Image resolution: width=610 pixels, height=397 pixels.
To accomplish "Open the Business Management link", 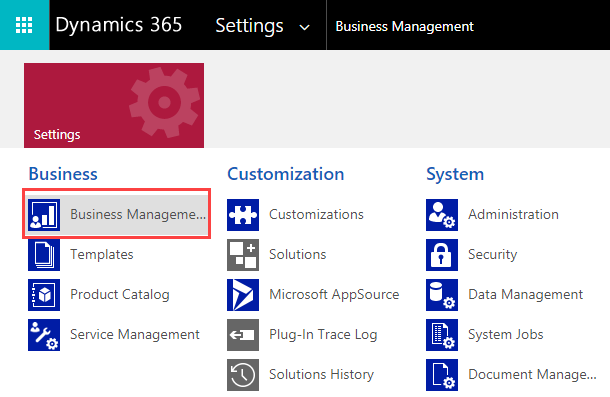I will point(138,214).
